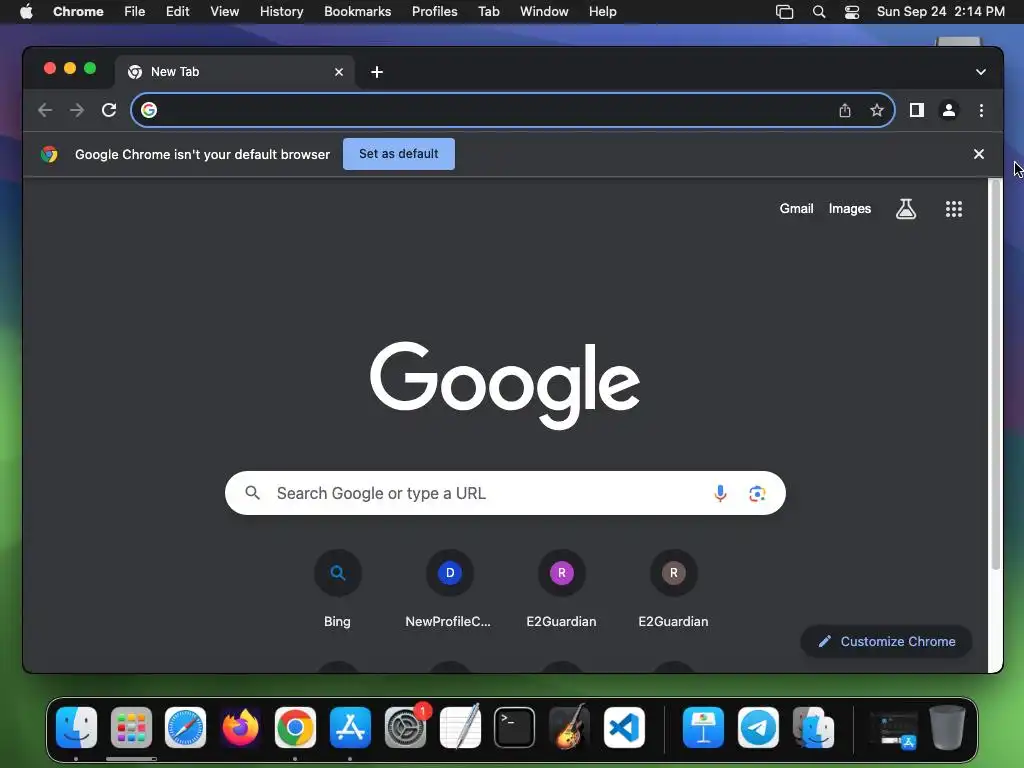Open the recent screenshot stack in Dock
The width and height of the screenshot is (1024, 768).
tap(894, 731)
